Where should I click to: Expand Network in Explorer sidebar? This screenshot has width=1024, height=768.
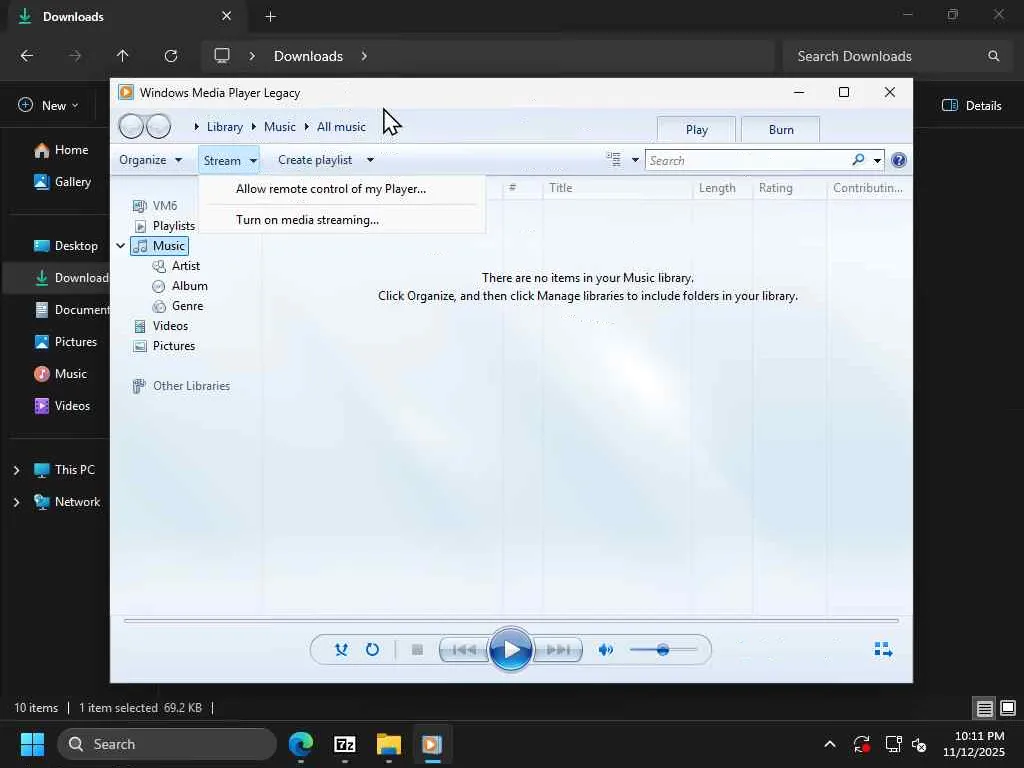point(17,502)
